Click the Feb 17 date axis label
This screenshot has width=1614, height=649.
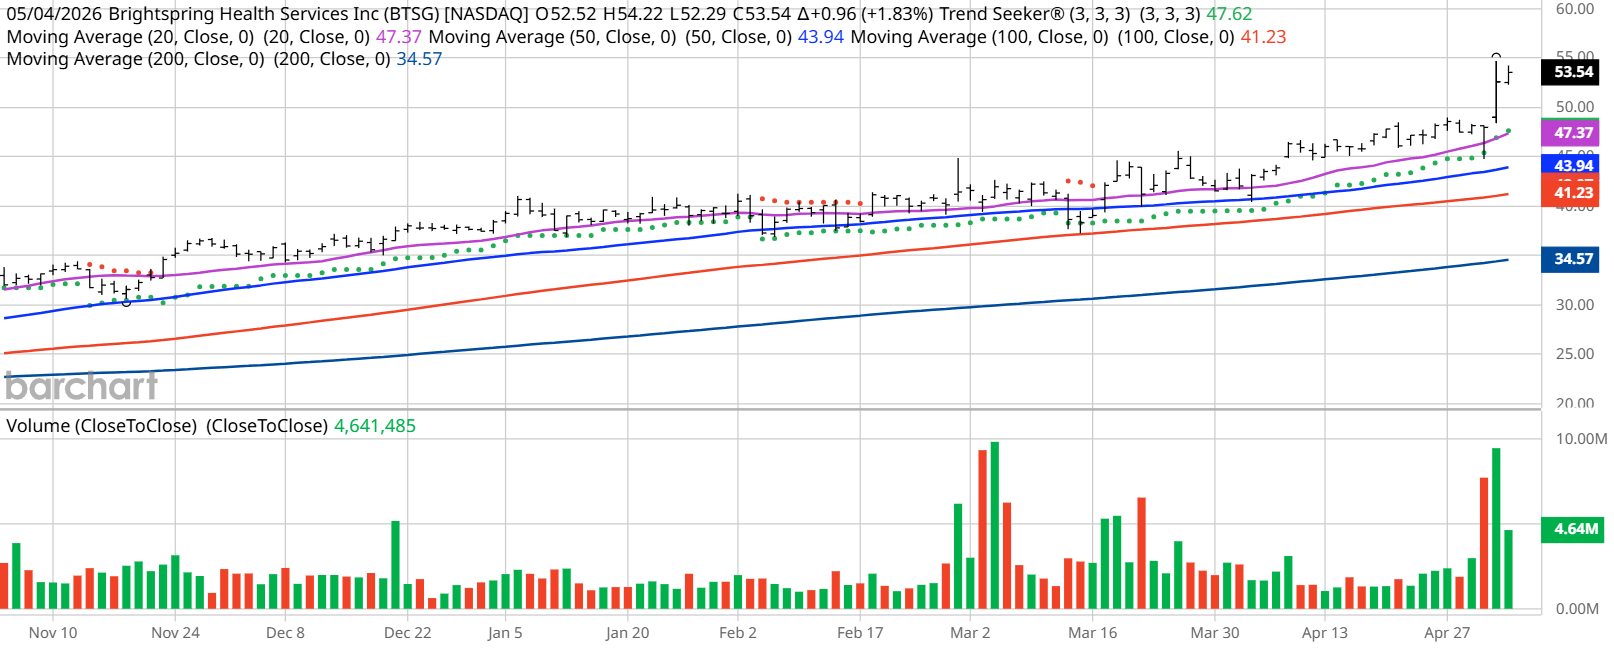(x=860, y=633)
